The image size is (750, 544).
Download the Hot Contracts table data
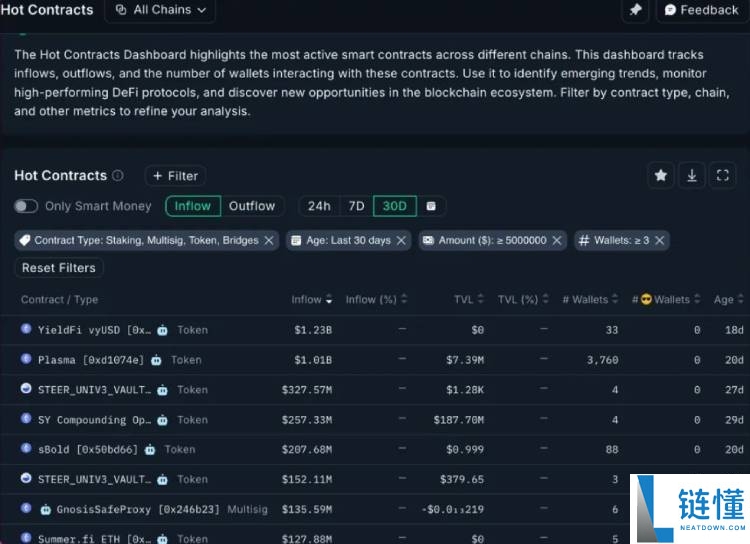(692, 175)
